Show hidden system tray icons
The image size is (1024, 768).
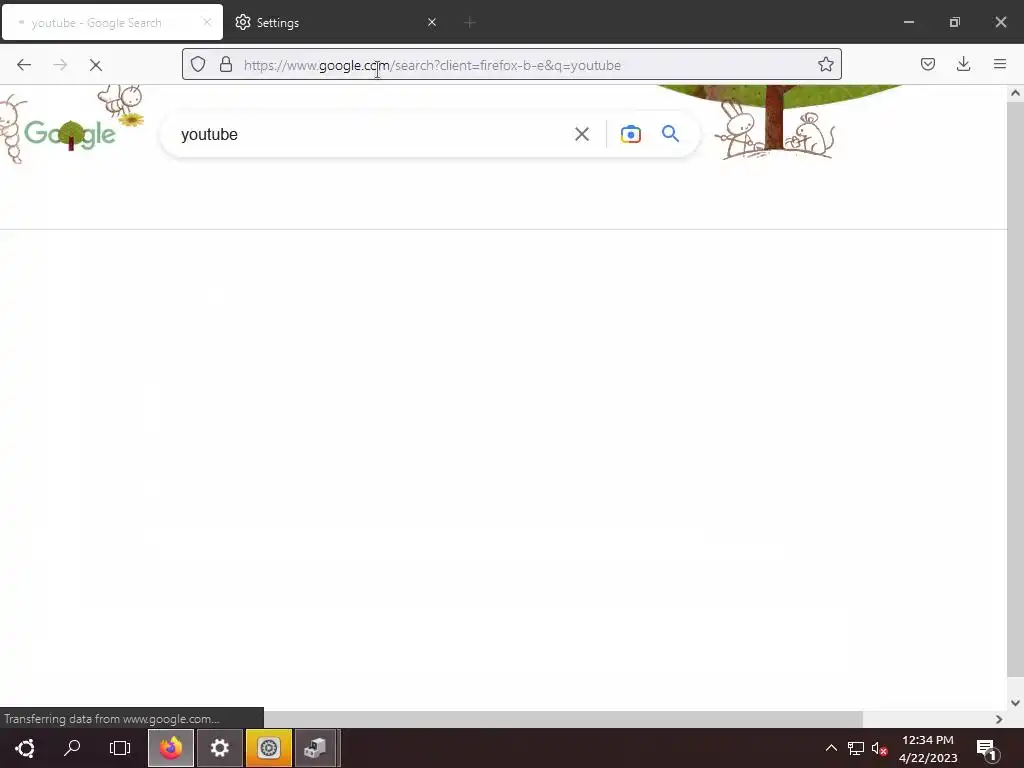(831, 748)
